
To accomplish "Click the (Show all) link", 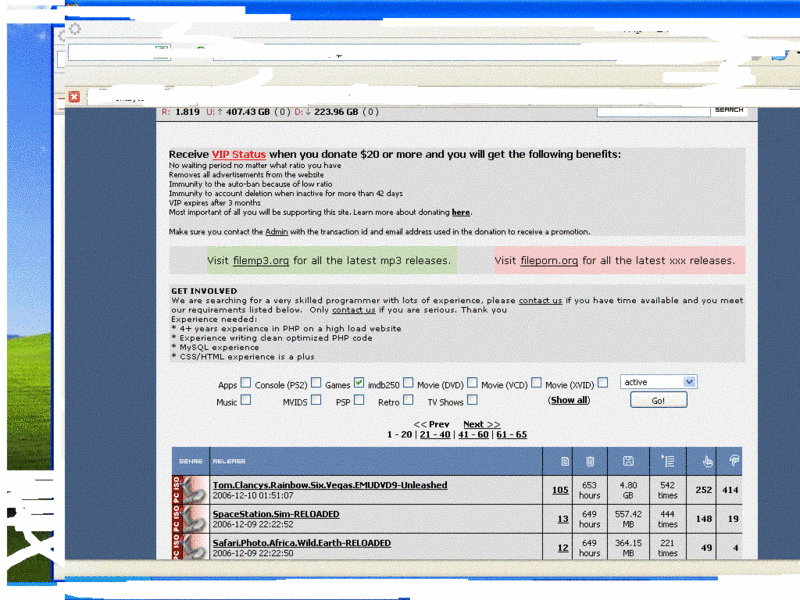I will point(569,400).
